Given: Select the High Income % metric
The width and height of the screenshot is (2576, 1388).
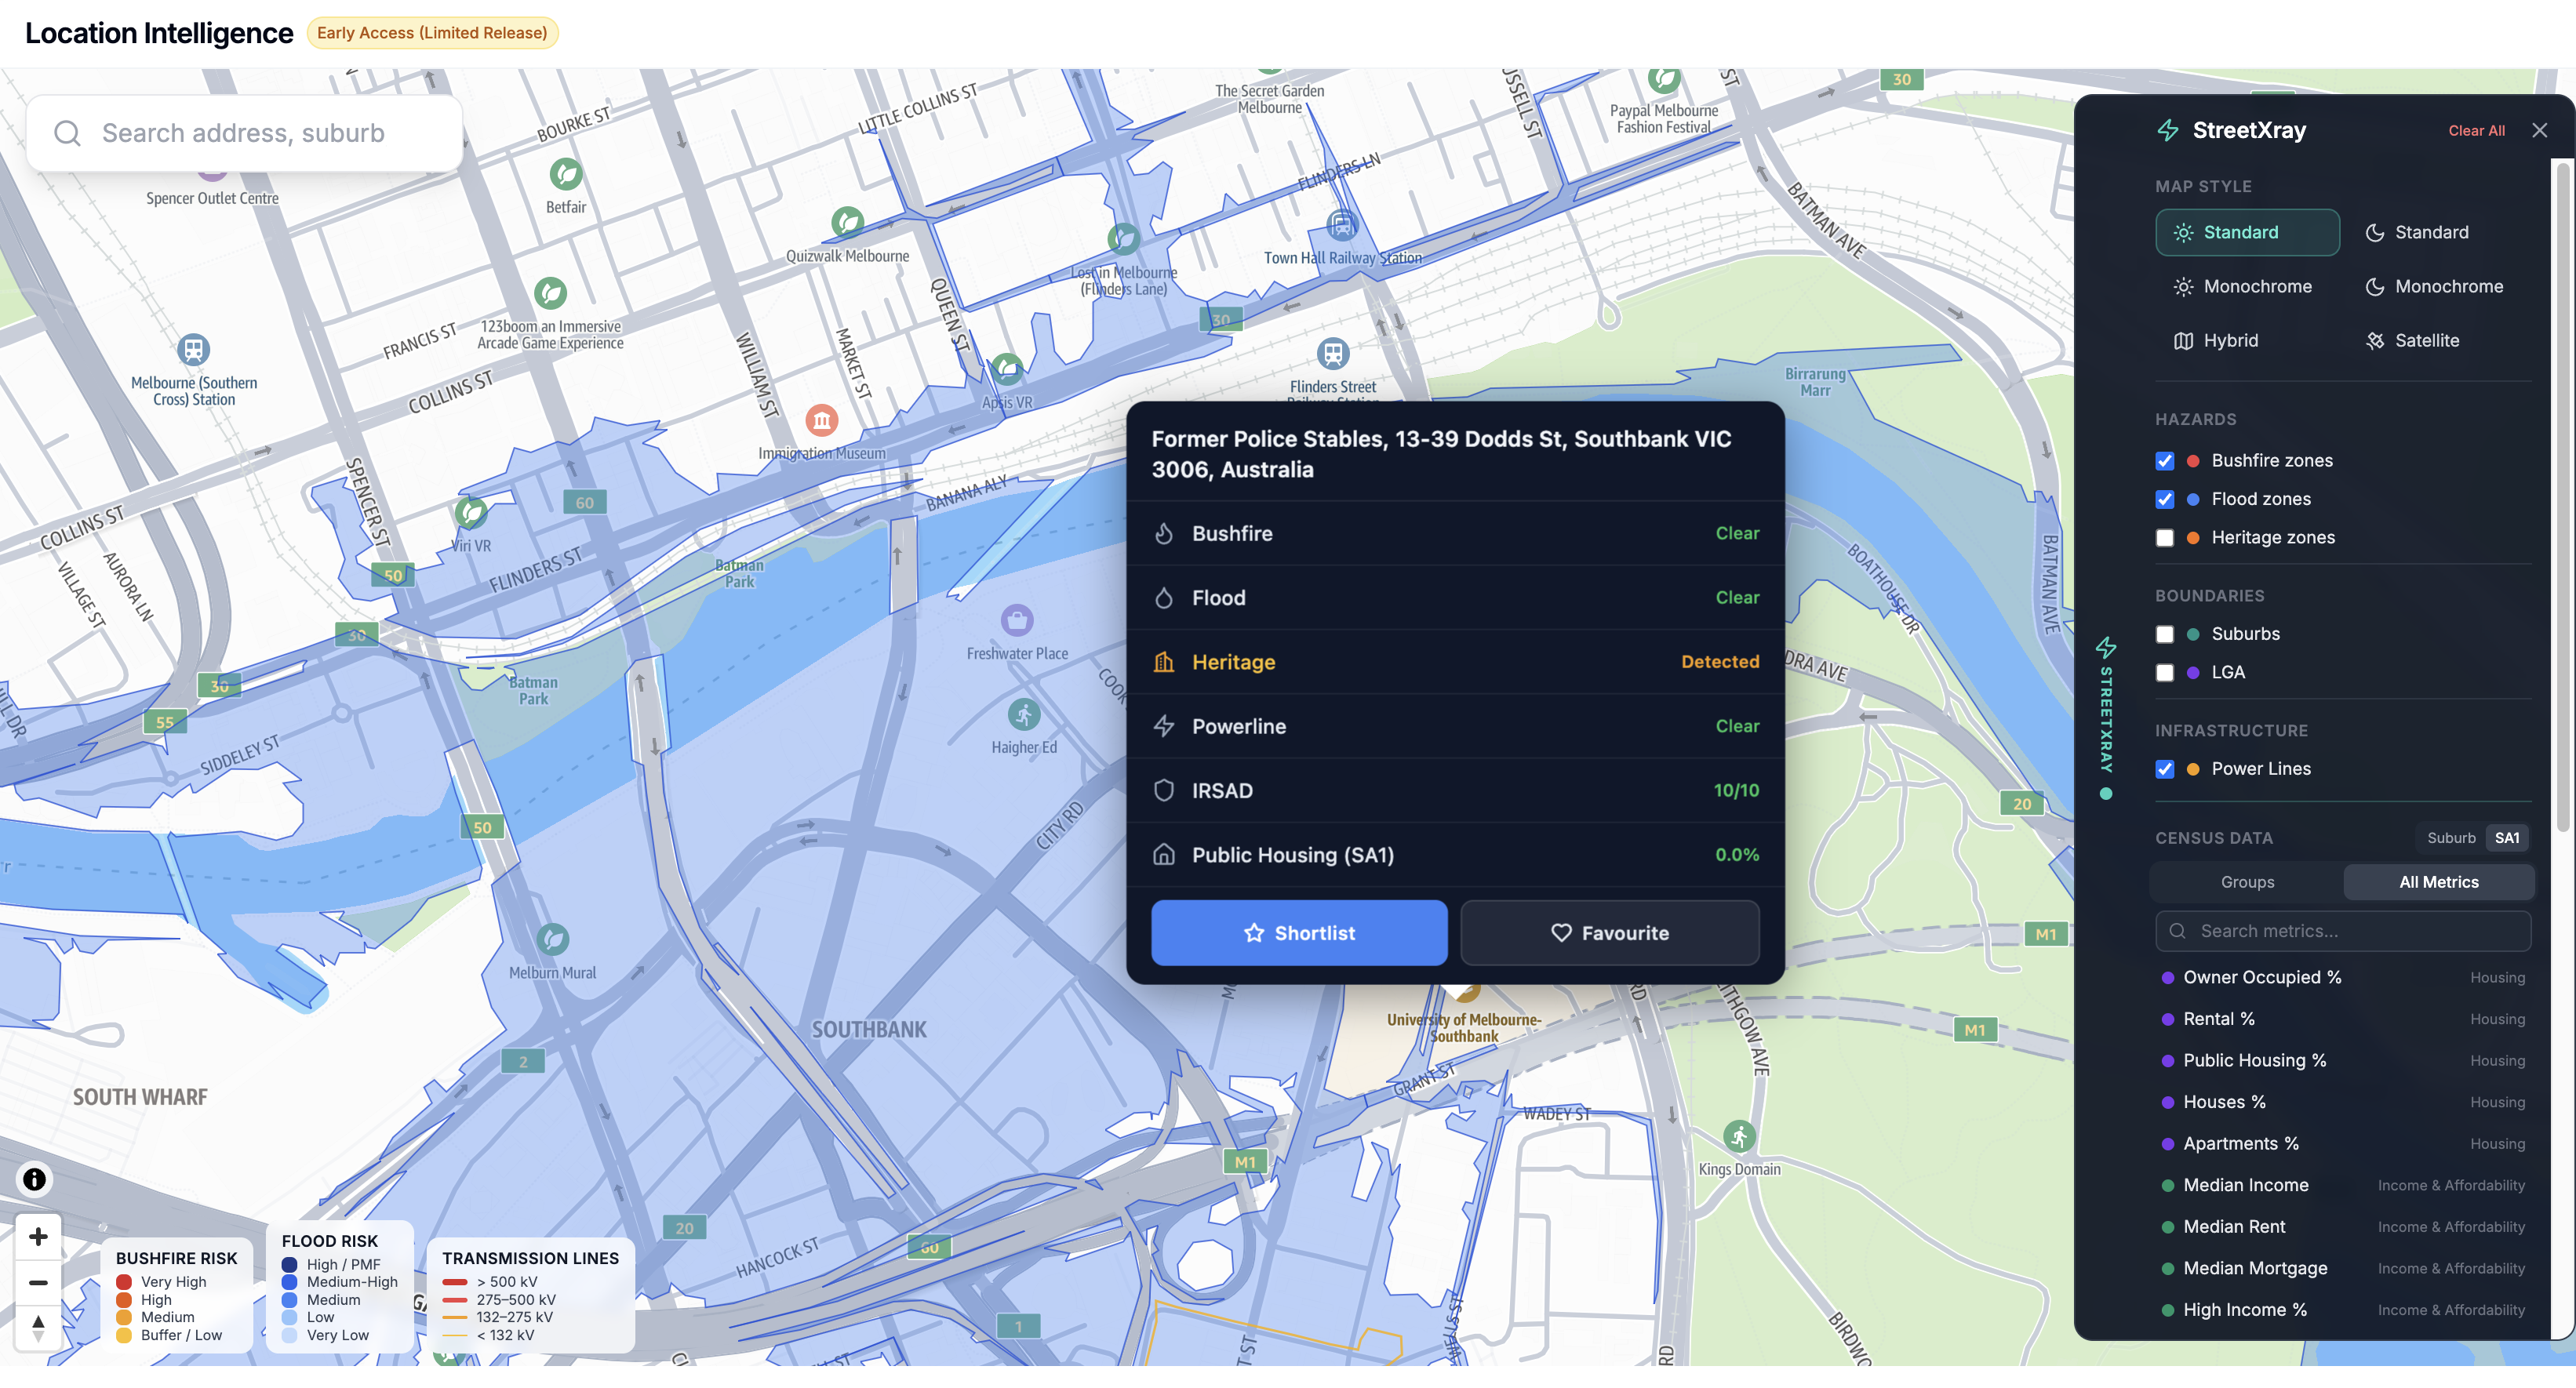Looking at the screenshot, I should [2342, 1310].
